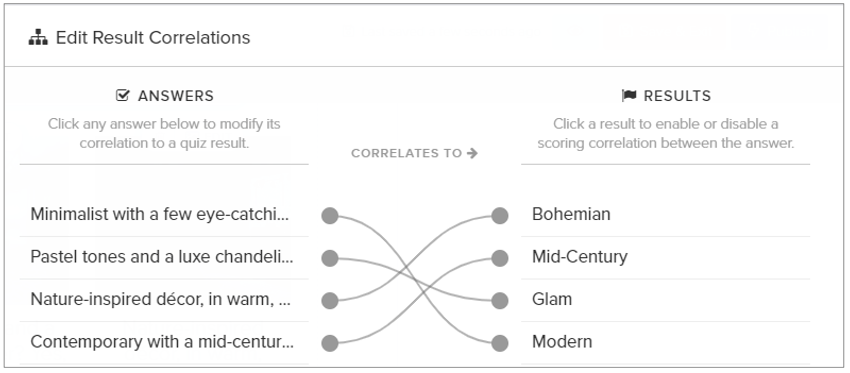The height and width of the screenshot is (373, 850).
Task: Toggle the Bohemian result connector dot
Action: point(500,215)
